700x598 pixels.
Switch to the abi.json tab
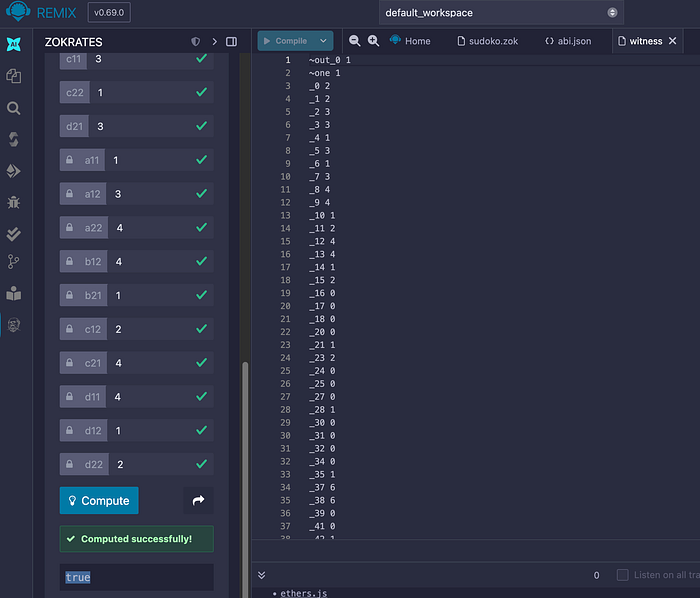point(568,41)
